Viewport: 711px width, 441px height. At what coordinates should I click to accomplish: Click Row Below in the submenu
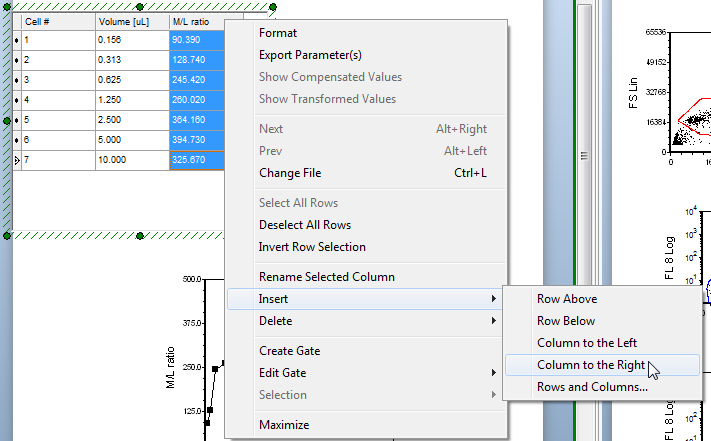pos(566,321)
